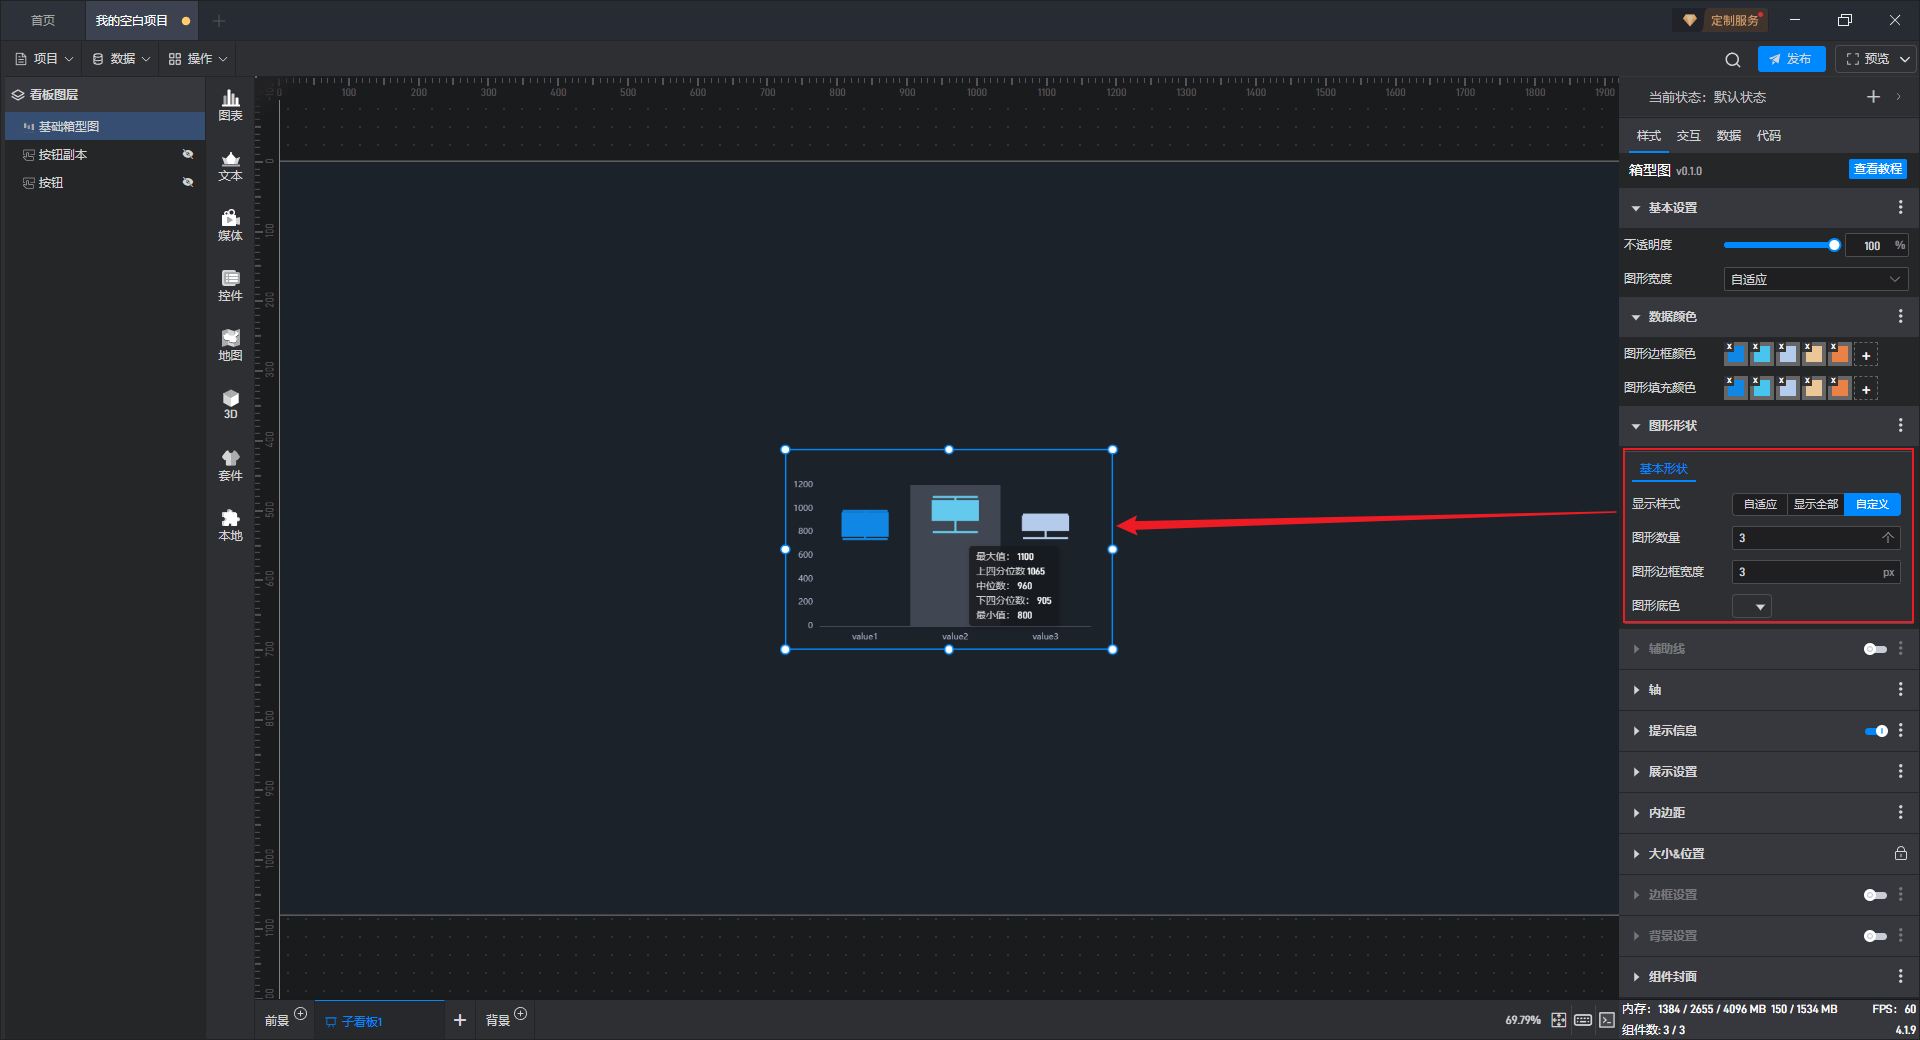Open 组件封面 more options menu
The height and width of the screenshot is (1040, 1920).
[1900, 976]
